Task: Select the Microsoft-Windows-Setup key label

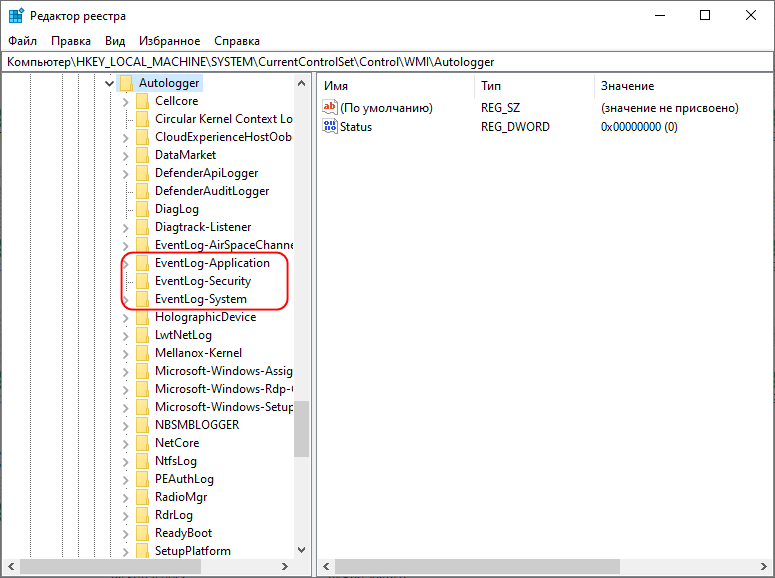Action: (224, 407)
